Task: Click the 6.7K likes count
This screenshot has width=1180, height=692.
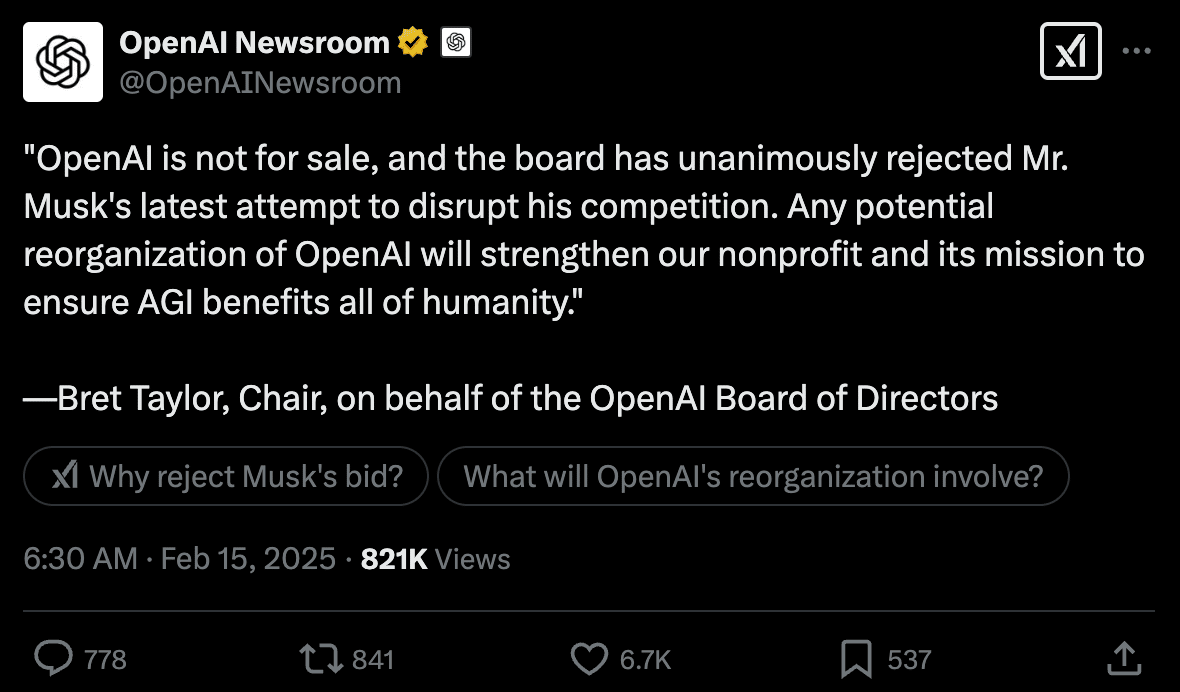Action: (x=645, y=659)
